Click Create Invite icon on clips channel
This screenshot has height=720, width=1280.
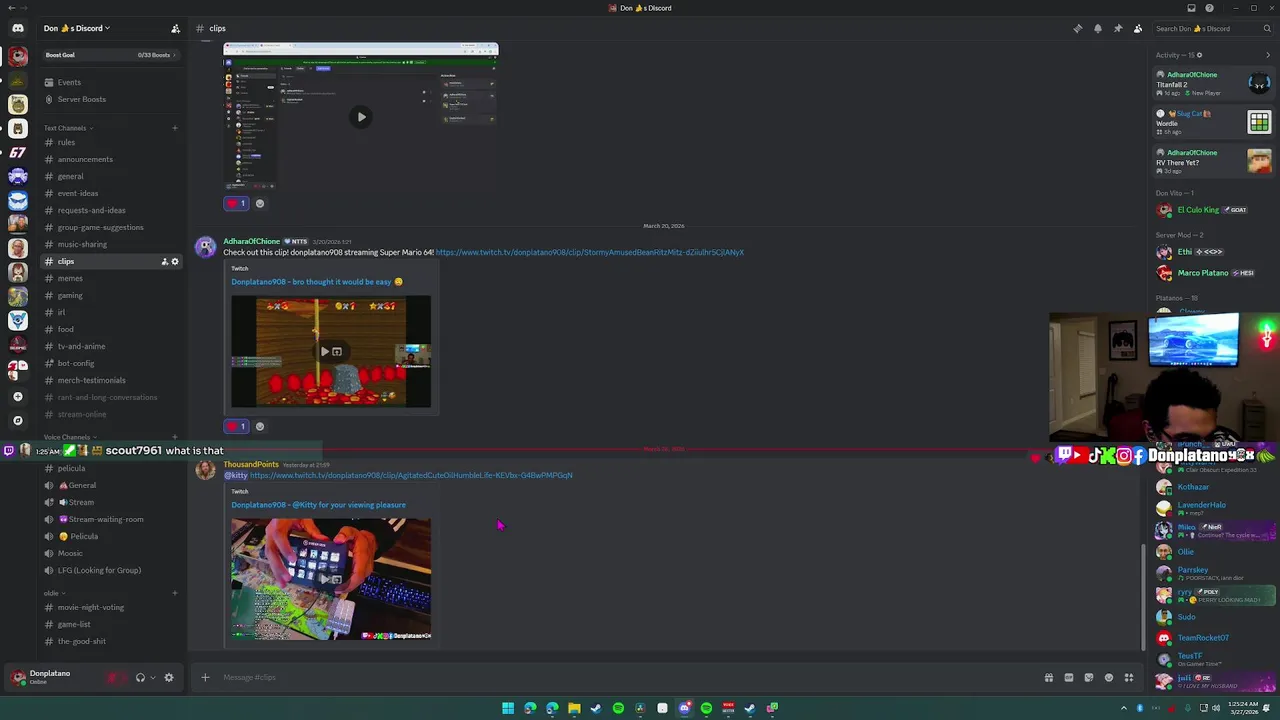[164, 262]
